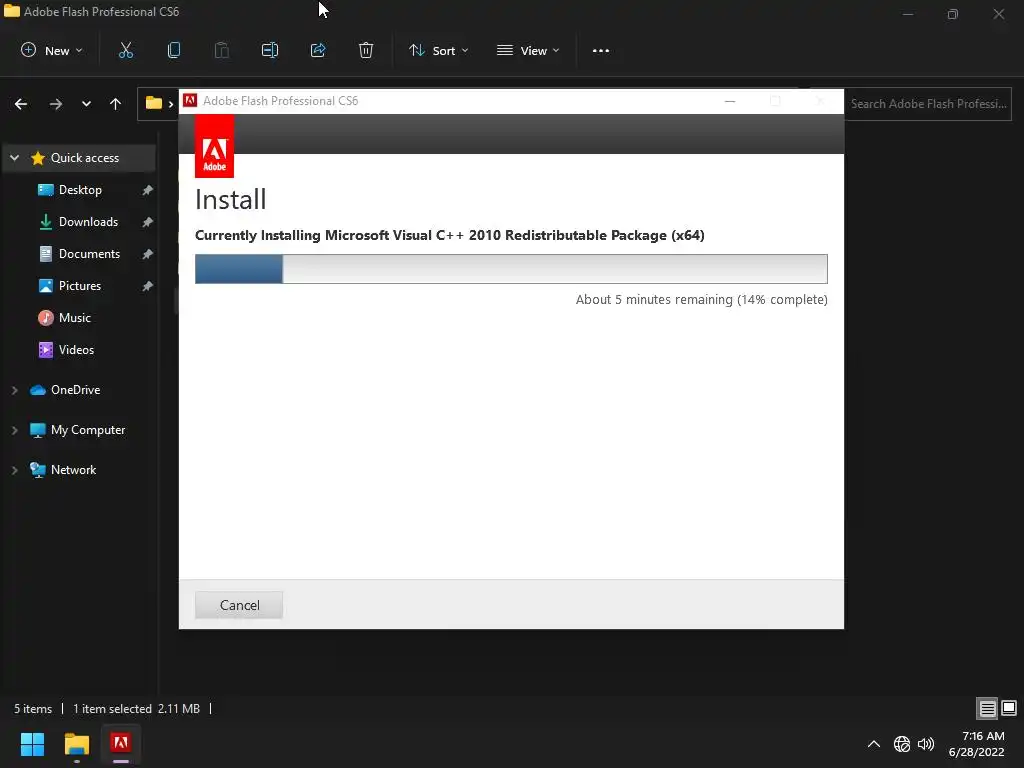Click the Rename icon in the toolbar
Image resolution: width=1024 pixels, height=768 pixels.
[x=270, y=50]
